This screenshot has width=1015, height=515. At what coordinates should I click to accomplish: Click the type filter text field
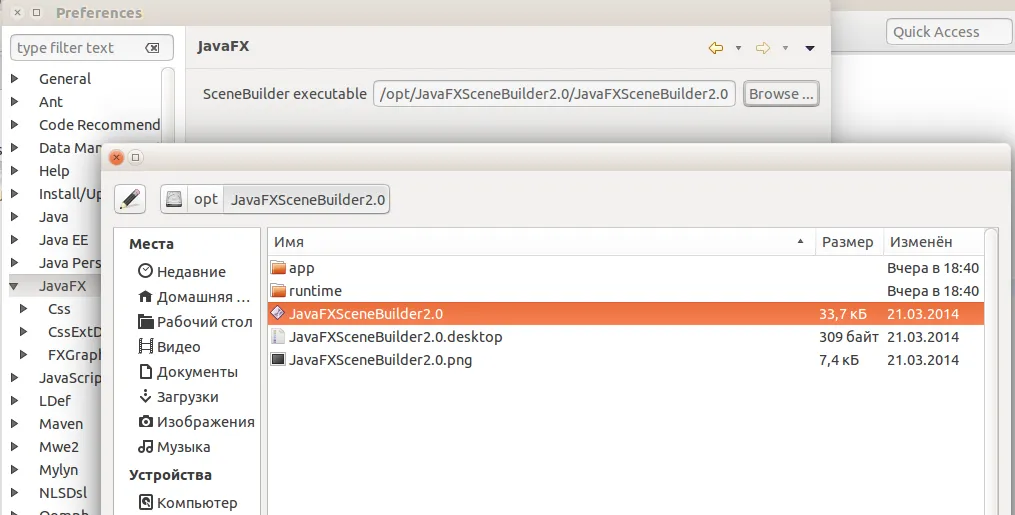tap(92, 48)
